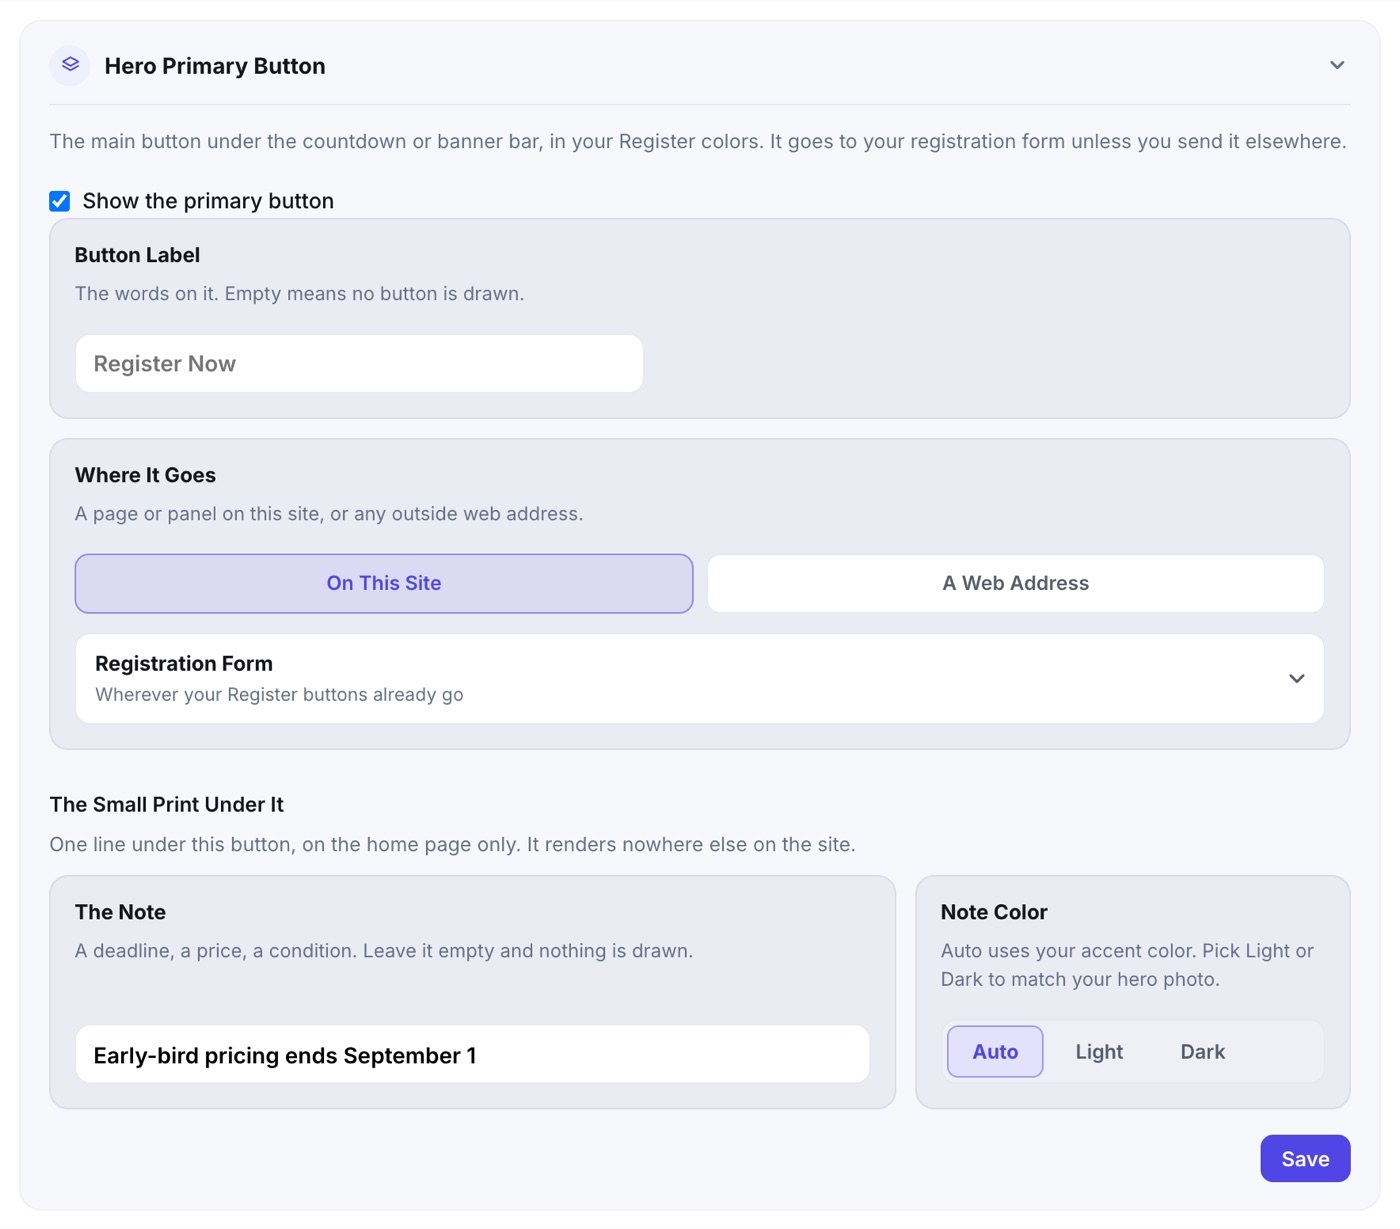Viewport: 1400px width, 1229px height.
Task: Click the Button Label heading
Action: pyautogui.click(x=137, y=255)
